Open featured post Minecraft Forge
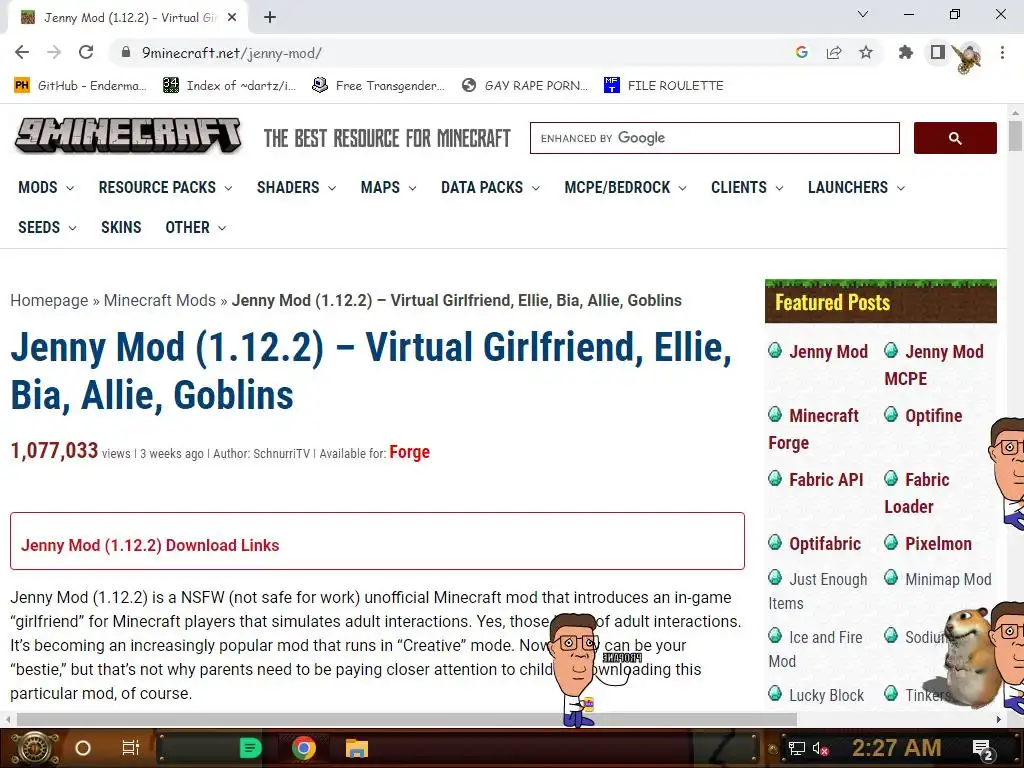 [814, 428]
